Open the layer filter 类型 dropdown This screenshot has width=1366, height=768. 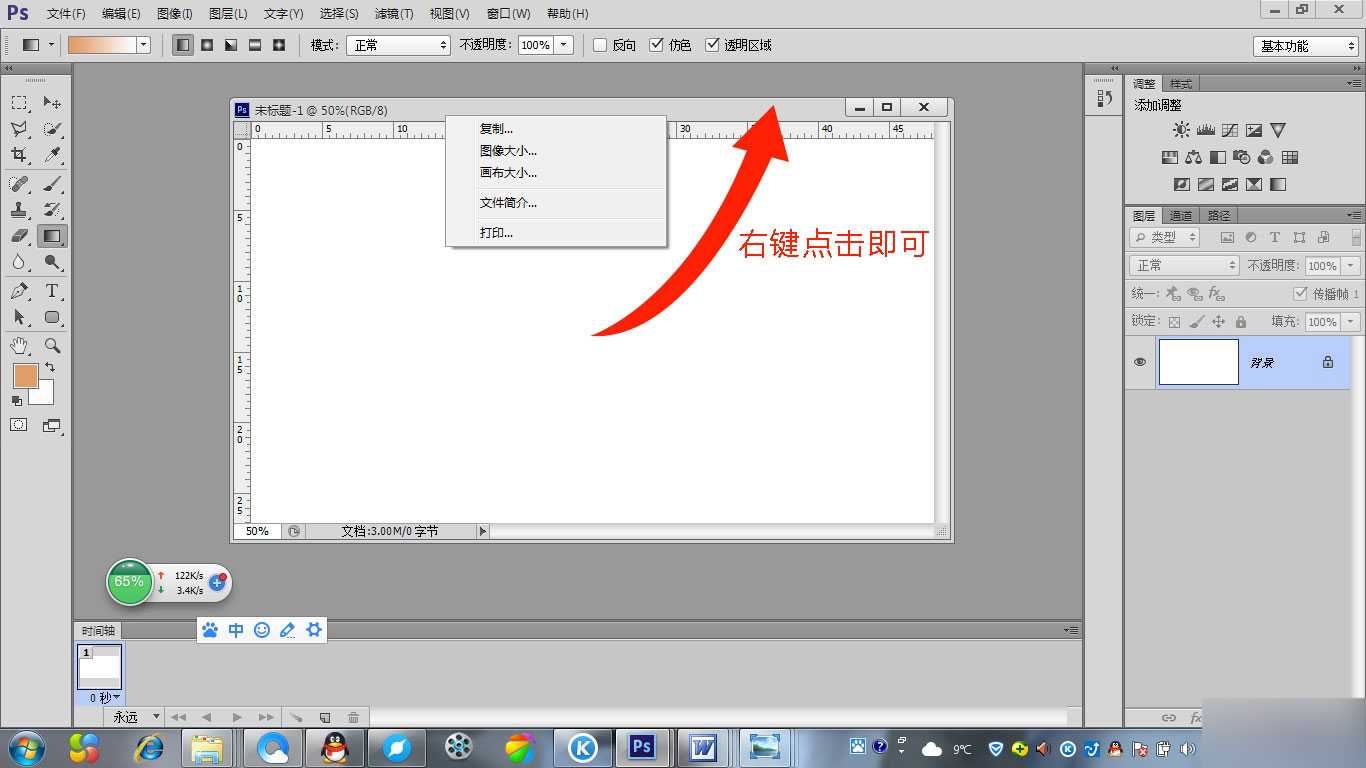pos(1165,237)
